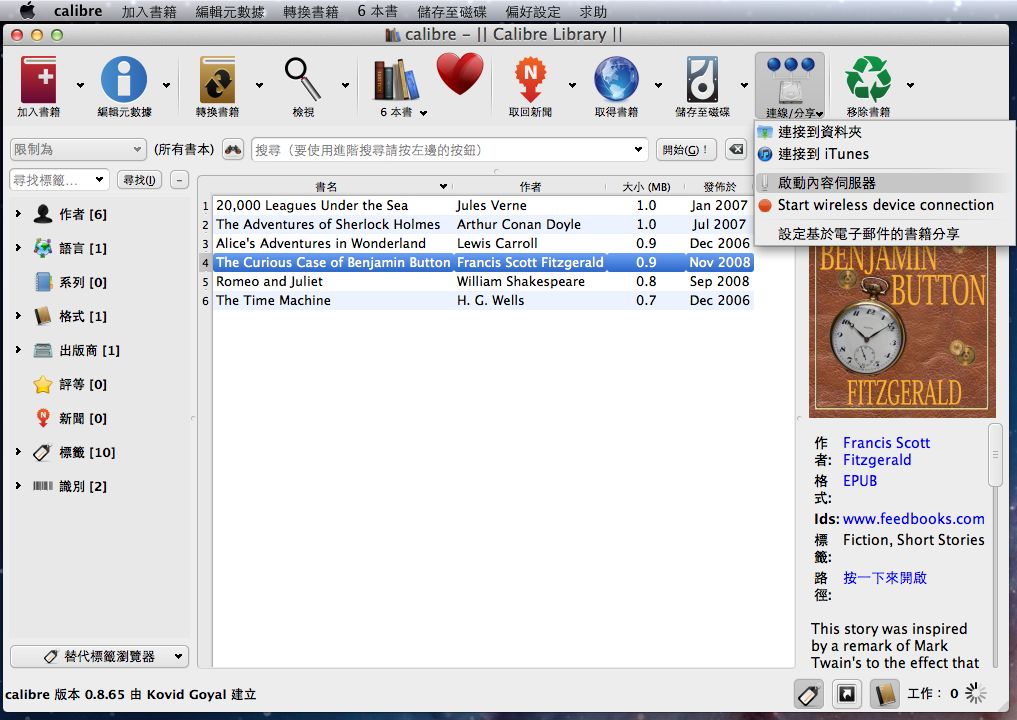Click the book details scrollbar
The width and height of the screenshot is (1017, 720).
(995, 455)
